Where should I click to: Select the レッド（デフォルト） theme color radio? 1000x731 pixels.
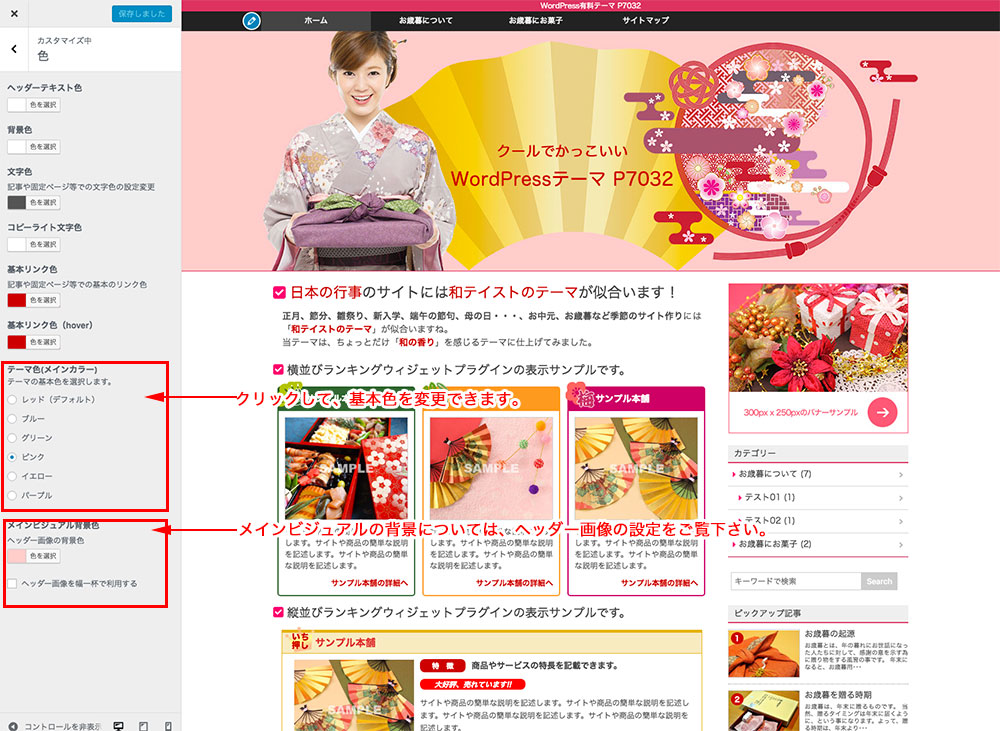[12, 399]
